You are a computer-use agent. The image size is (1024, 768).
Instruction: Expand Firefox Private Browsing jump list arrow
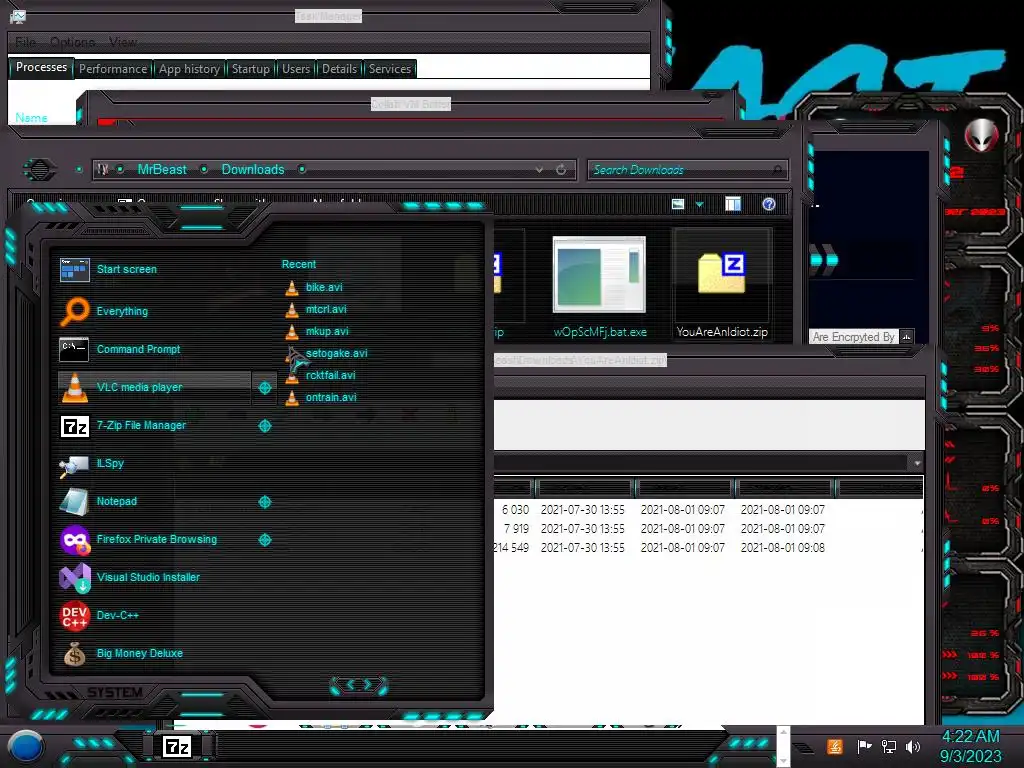(x=264, y=540)
